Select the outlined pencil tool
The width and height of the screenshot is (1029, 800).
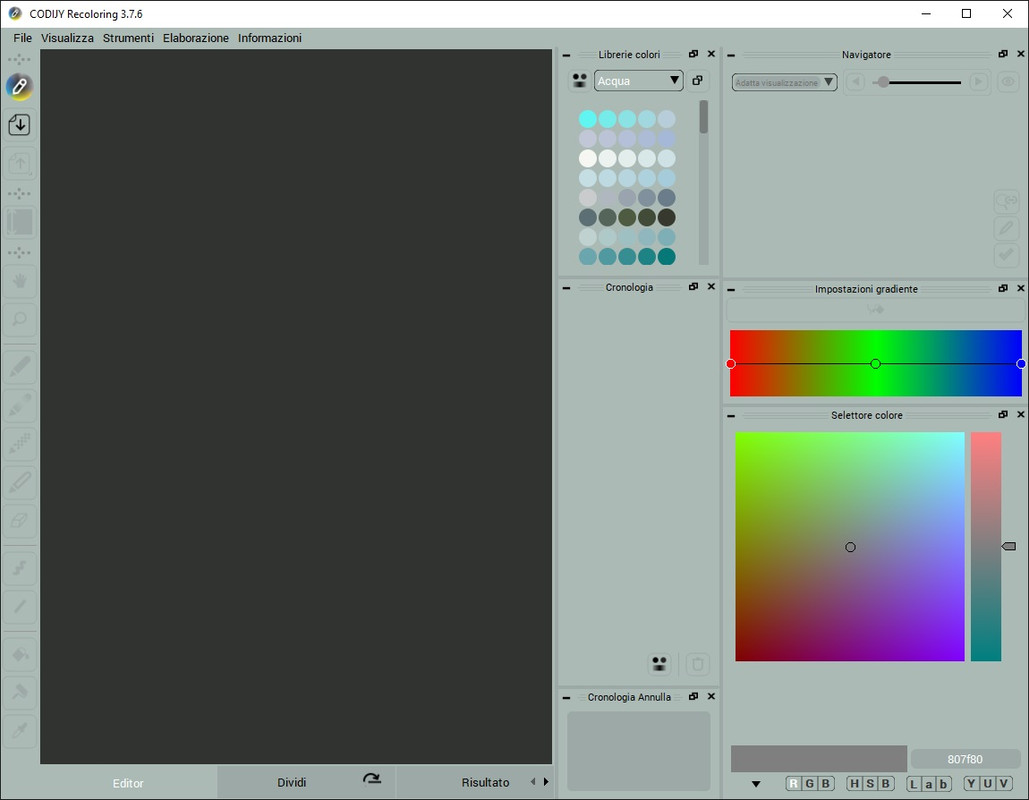[x=19, y=483]
